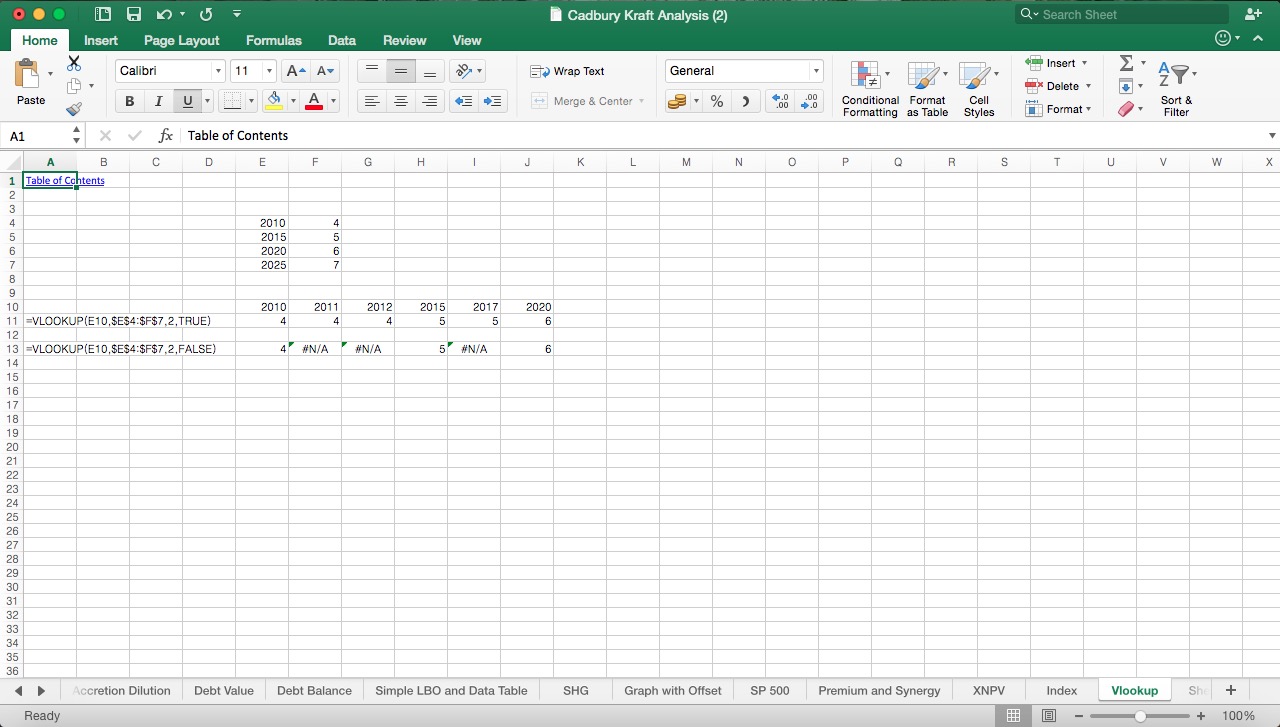Open the Page Layout ribbon tab

pos(181,40)
